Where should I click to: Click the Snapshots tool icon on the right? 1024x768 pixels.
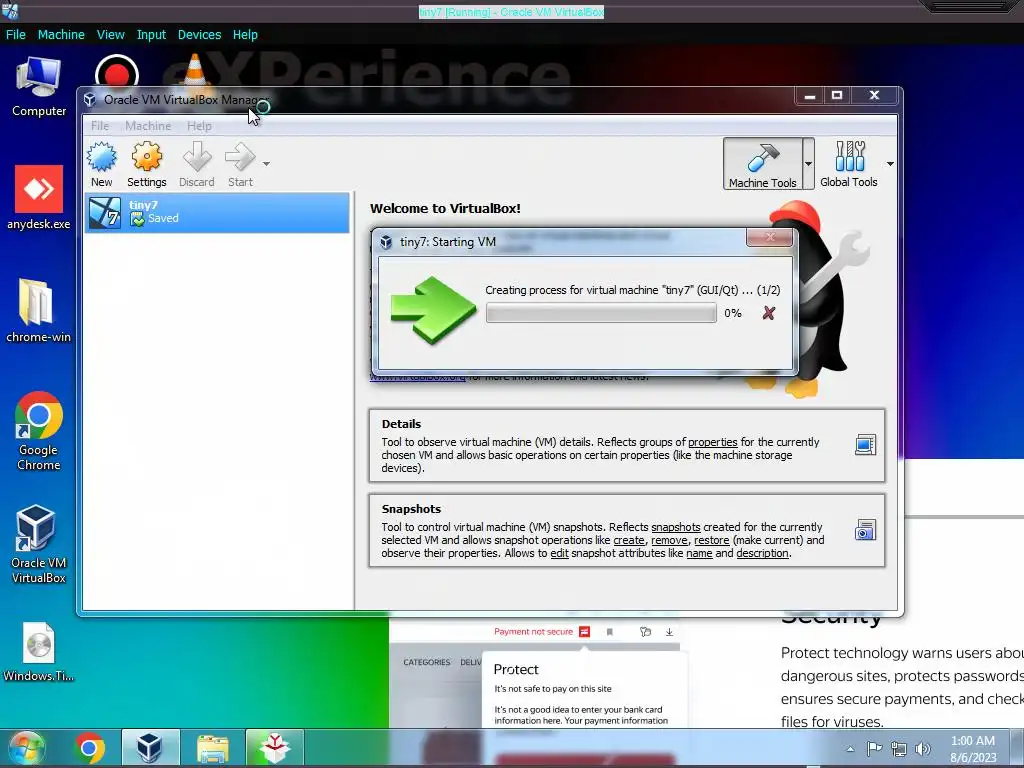pyautogui.click(x=865, y=530)
